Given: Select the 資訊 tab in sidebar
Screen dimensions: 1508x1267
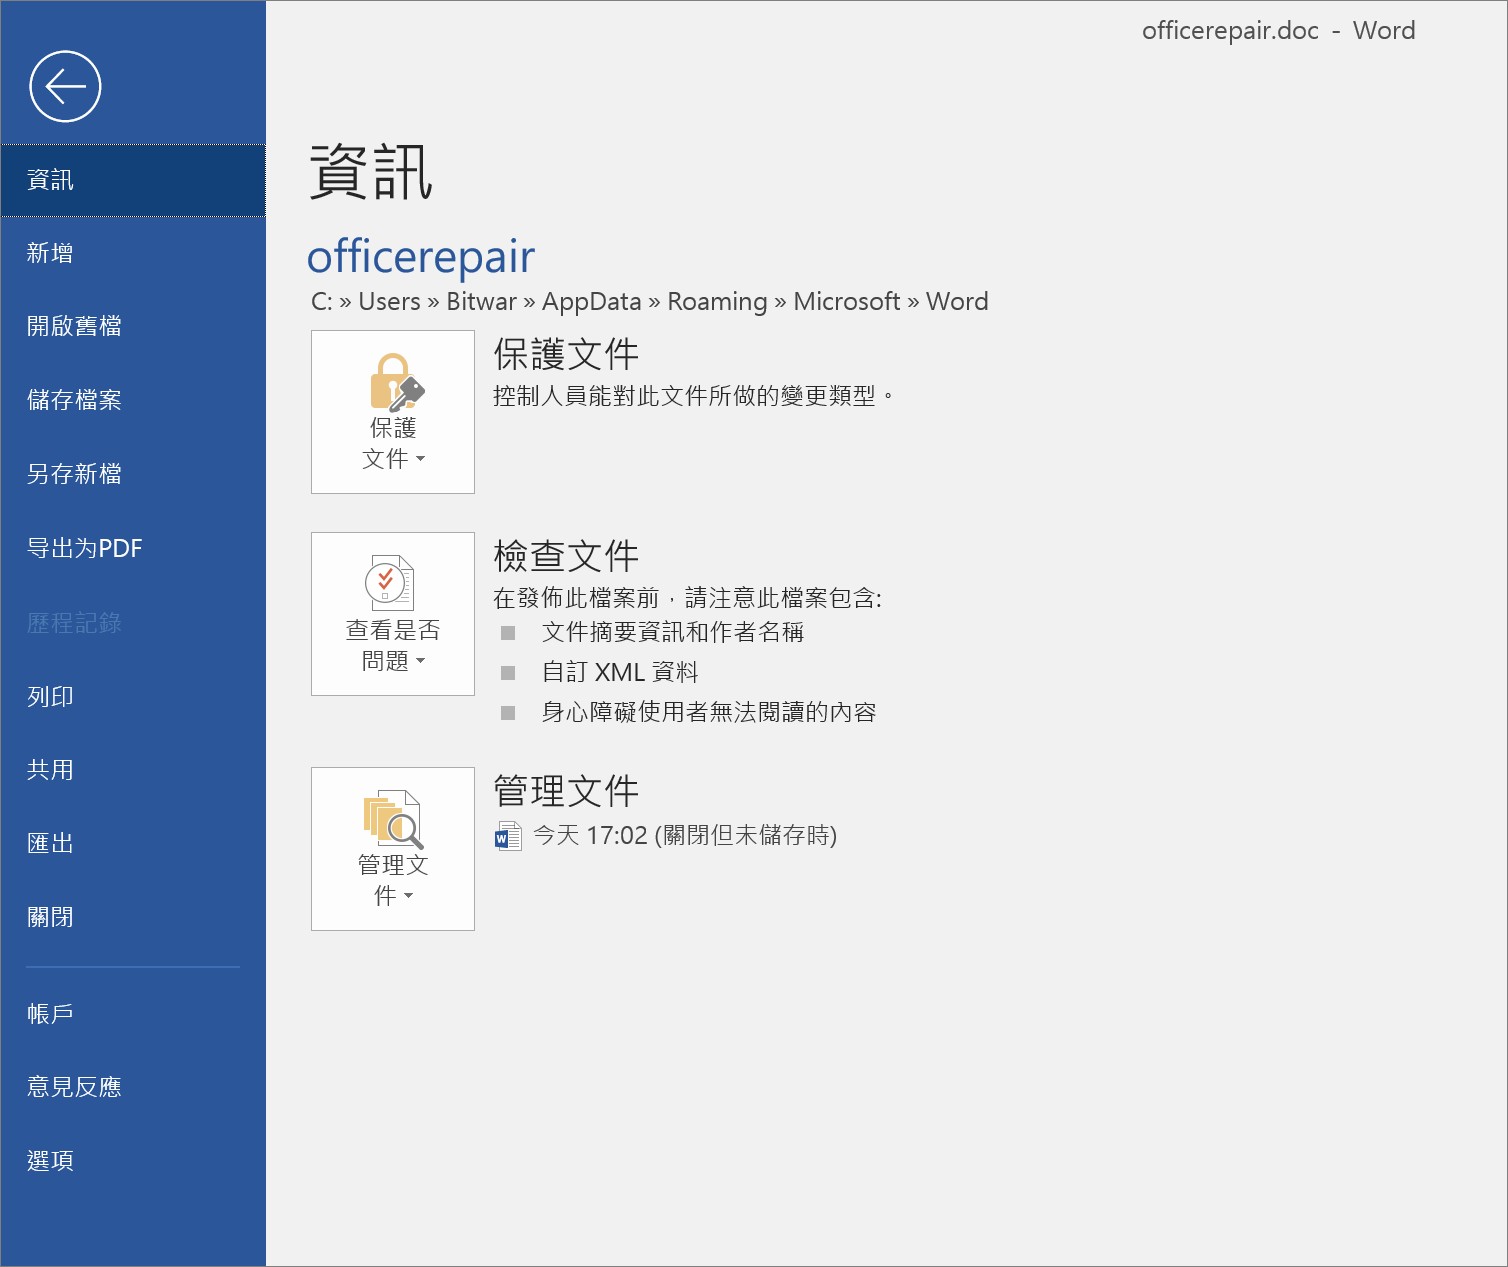Looking at the screenshot, I should 133,180.
